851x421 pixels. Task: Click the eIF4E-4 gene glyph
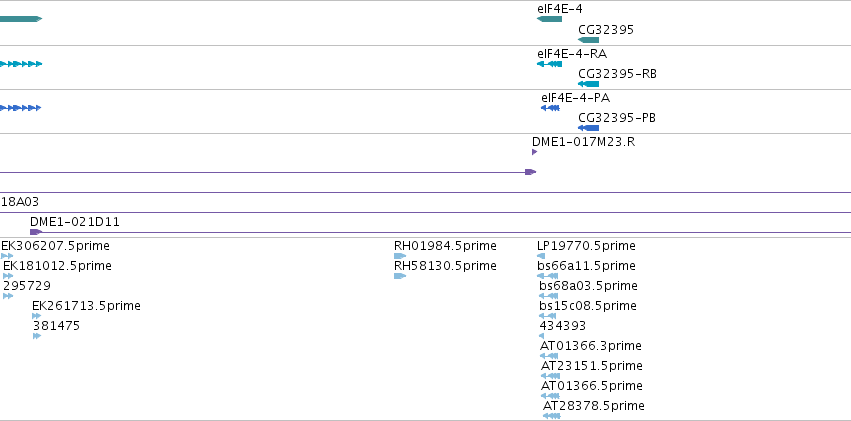[549, 19]
